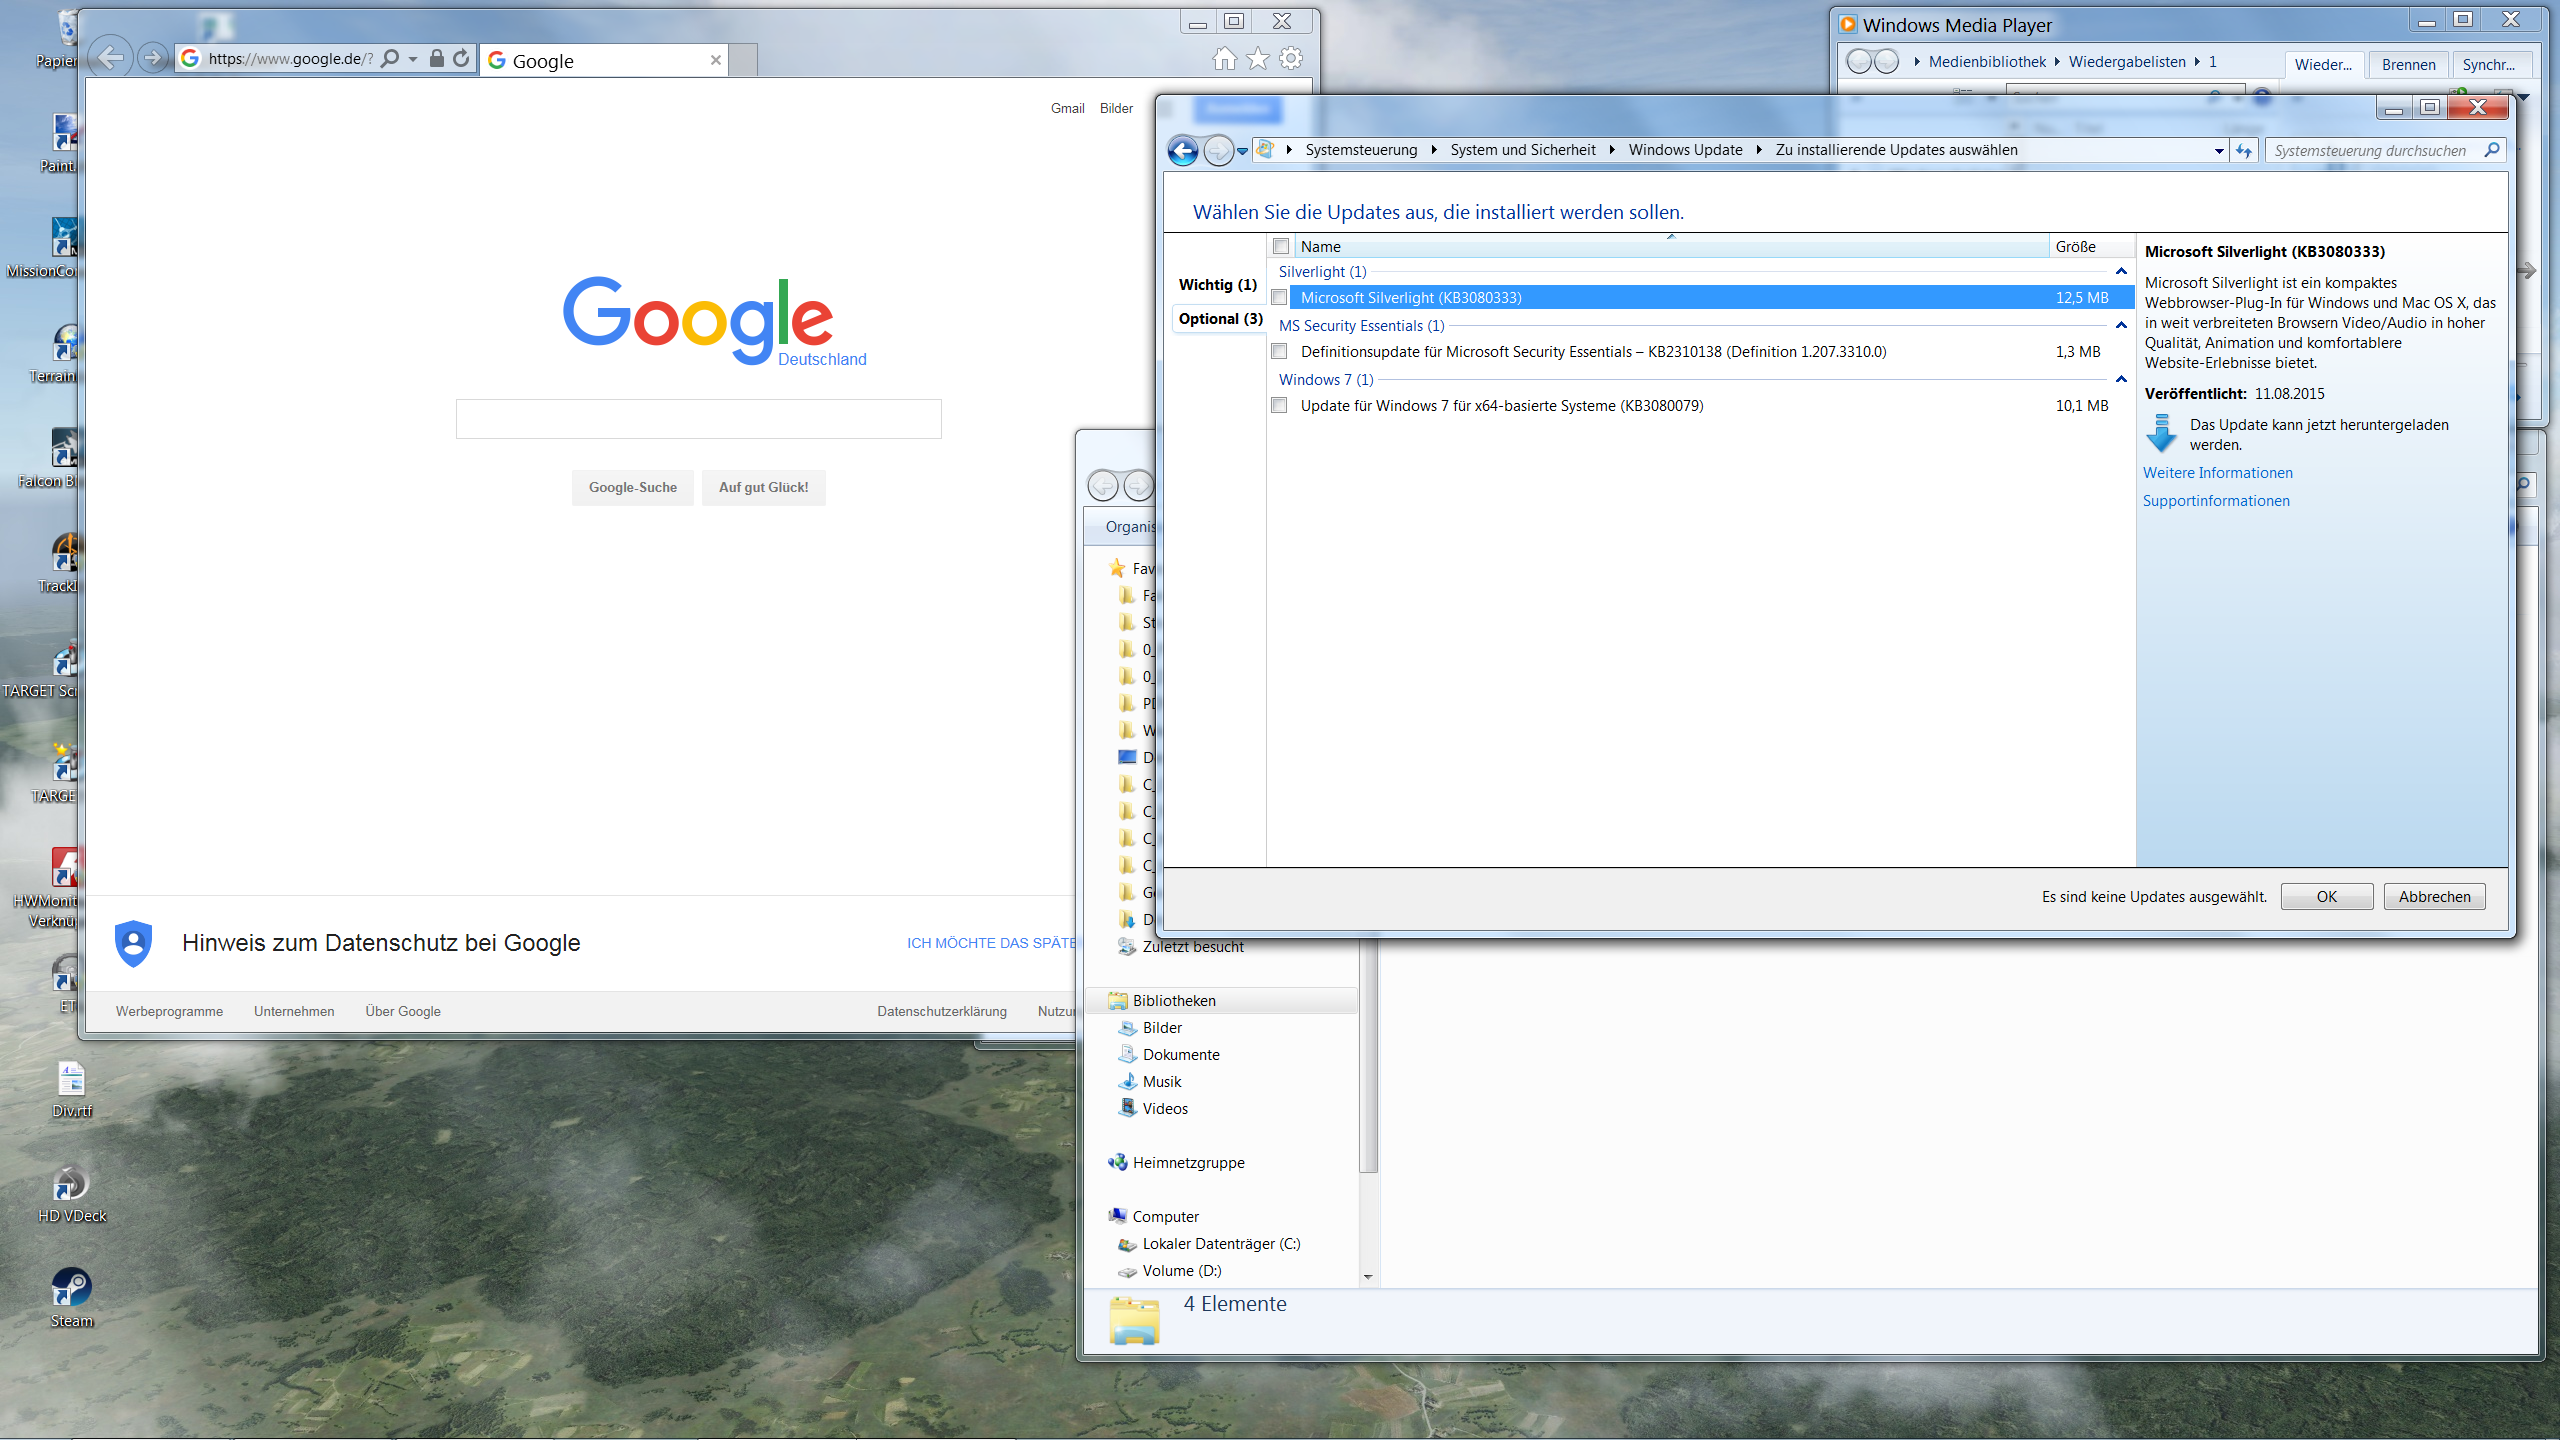Click OK in the Windows Update dialog
The height and width of the screenshot is (1440, 2560).
coord(2326,896)
